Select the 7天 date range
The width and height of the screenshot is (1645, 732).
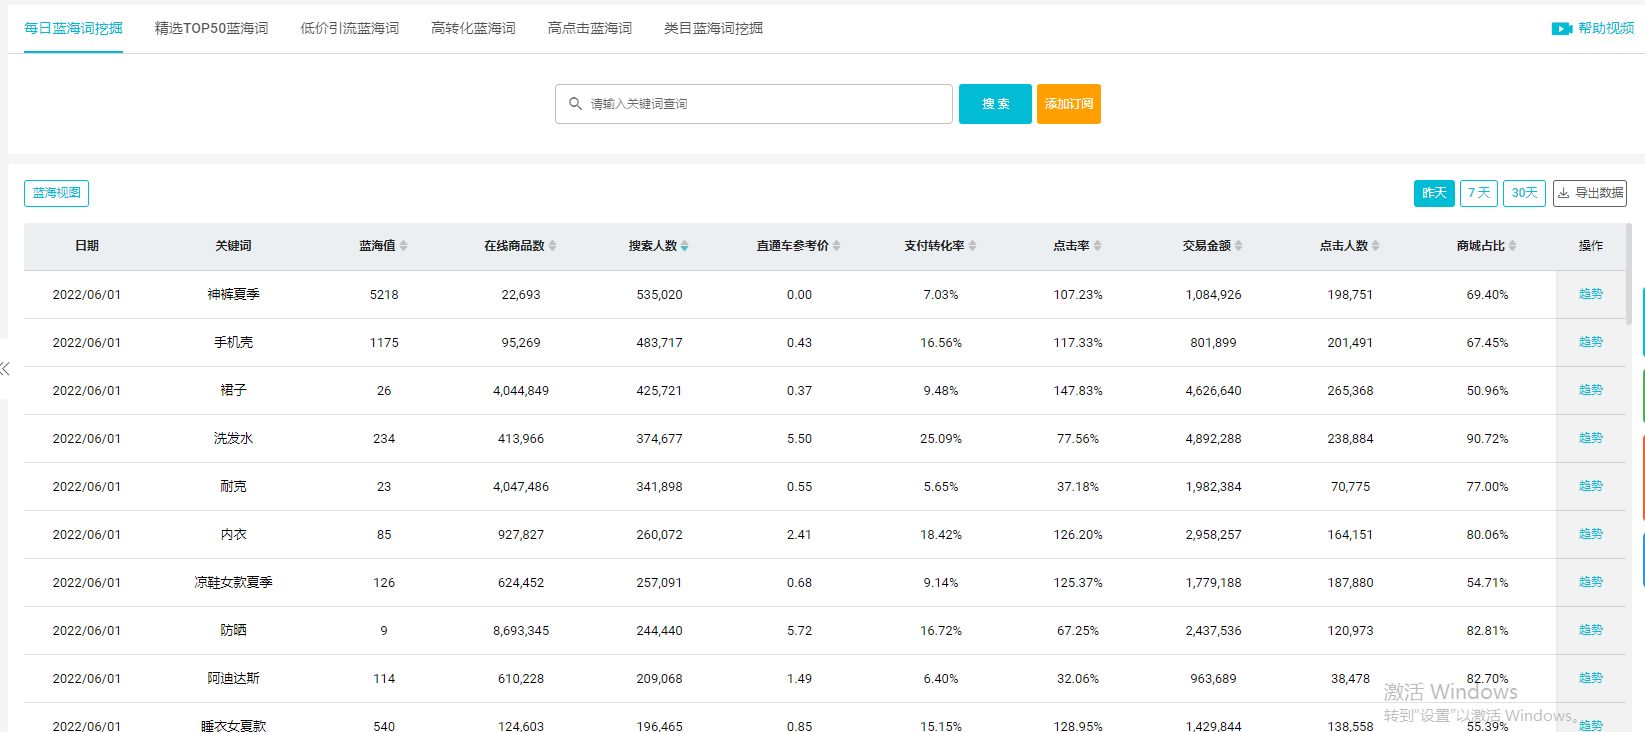(x=1479, y=193)
